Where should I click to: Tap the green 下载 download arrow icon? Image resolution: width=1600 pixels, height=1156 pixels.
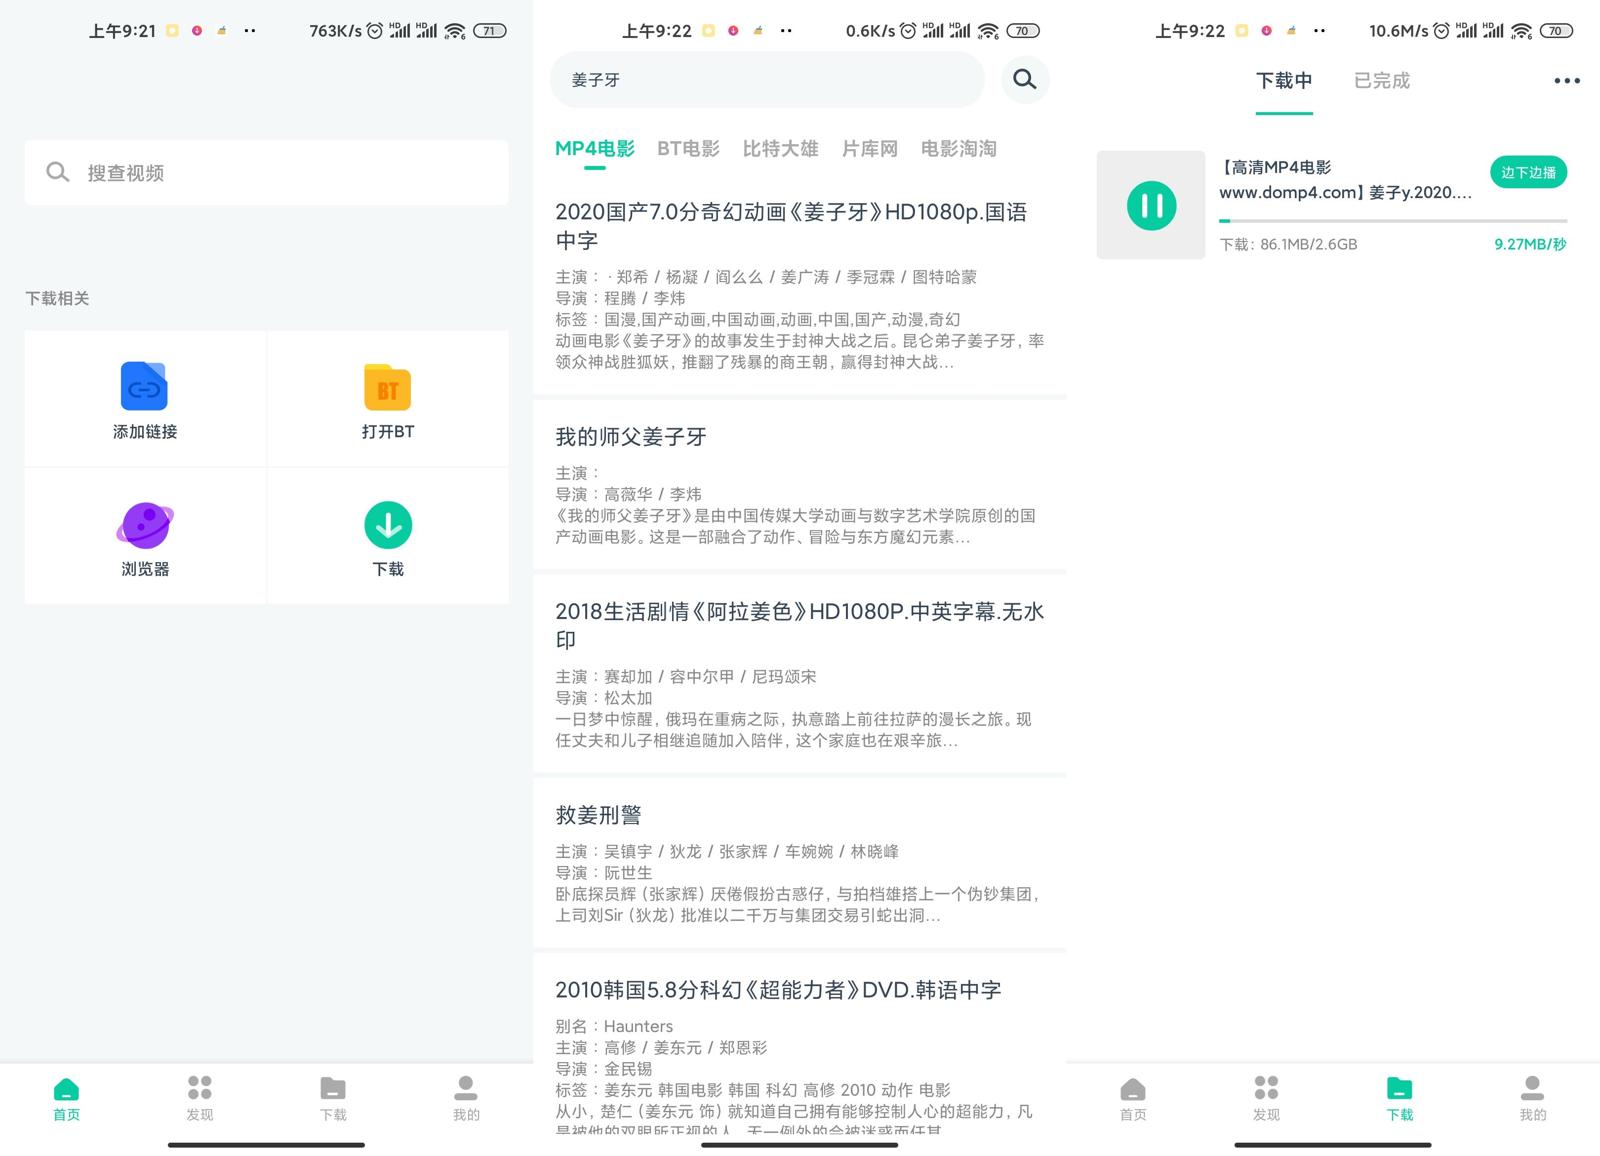click(x=387, y=525)
